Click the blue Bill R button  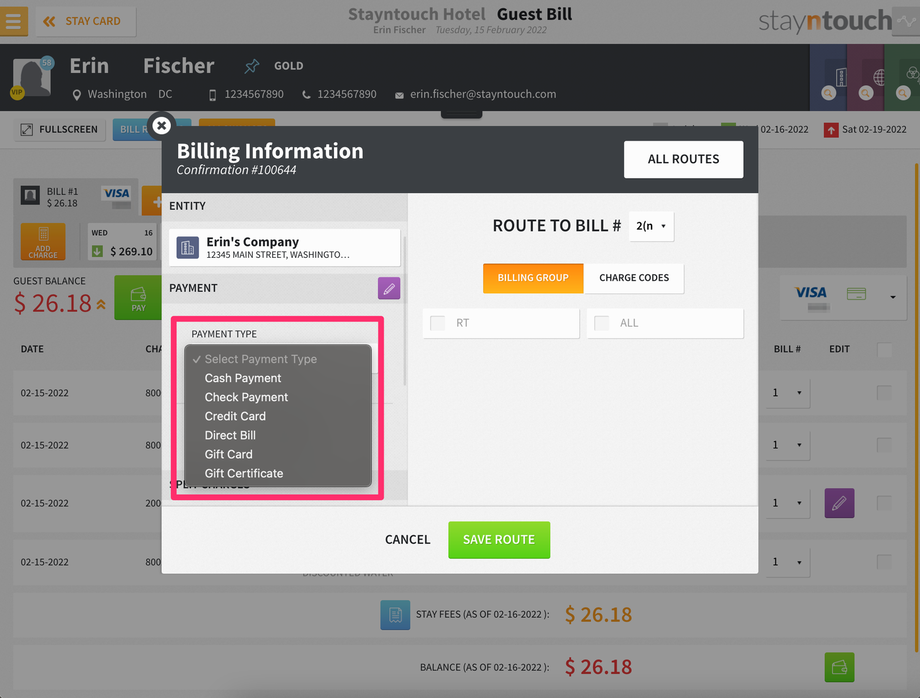tap(135, 130)
